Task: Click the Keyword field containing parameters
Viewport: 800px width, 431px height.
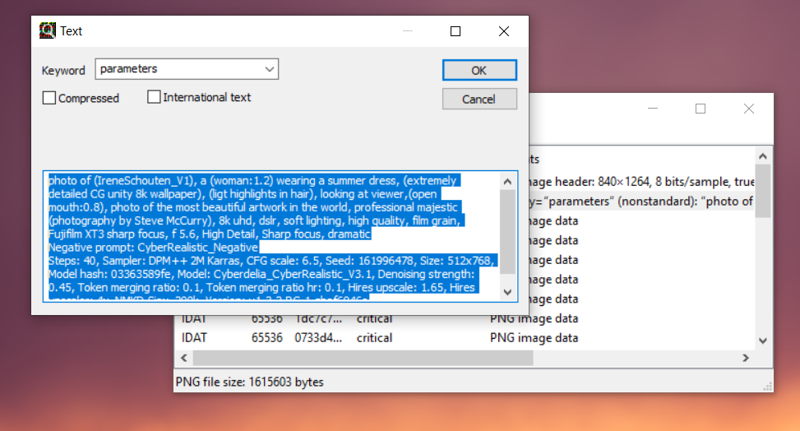Action: click(x=187, y=69)
